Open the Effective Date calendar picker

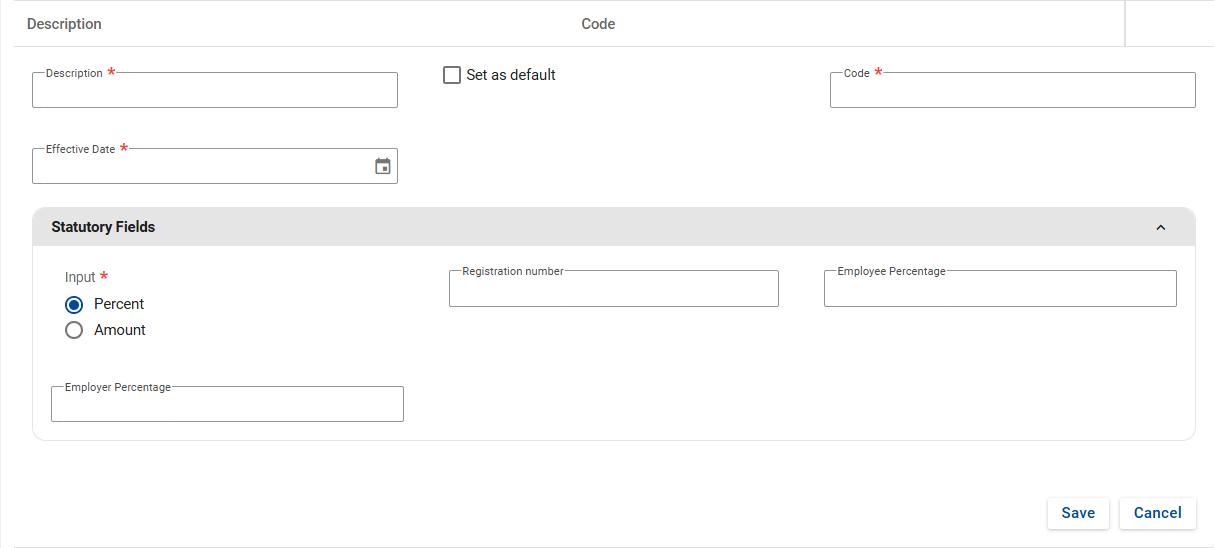coord(382,166)
